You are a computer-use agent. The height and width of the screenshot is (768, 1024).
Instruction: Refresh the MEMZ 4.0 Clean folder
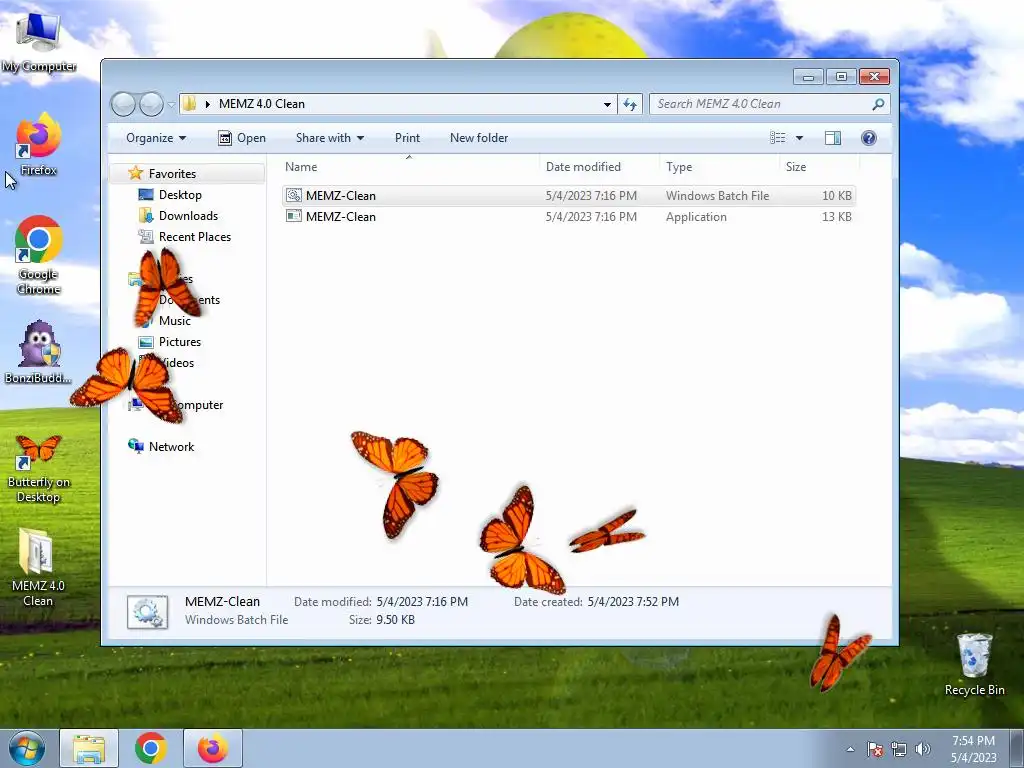(630, 104)
